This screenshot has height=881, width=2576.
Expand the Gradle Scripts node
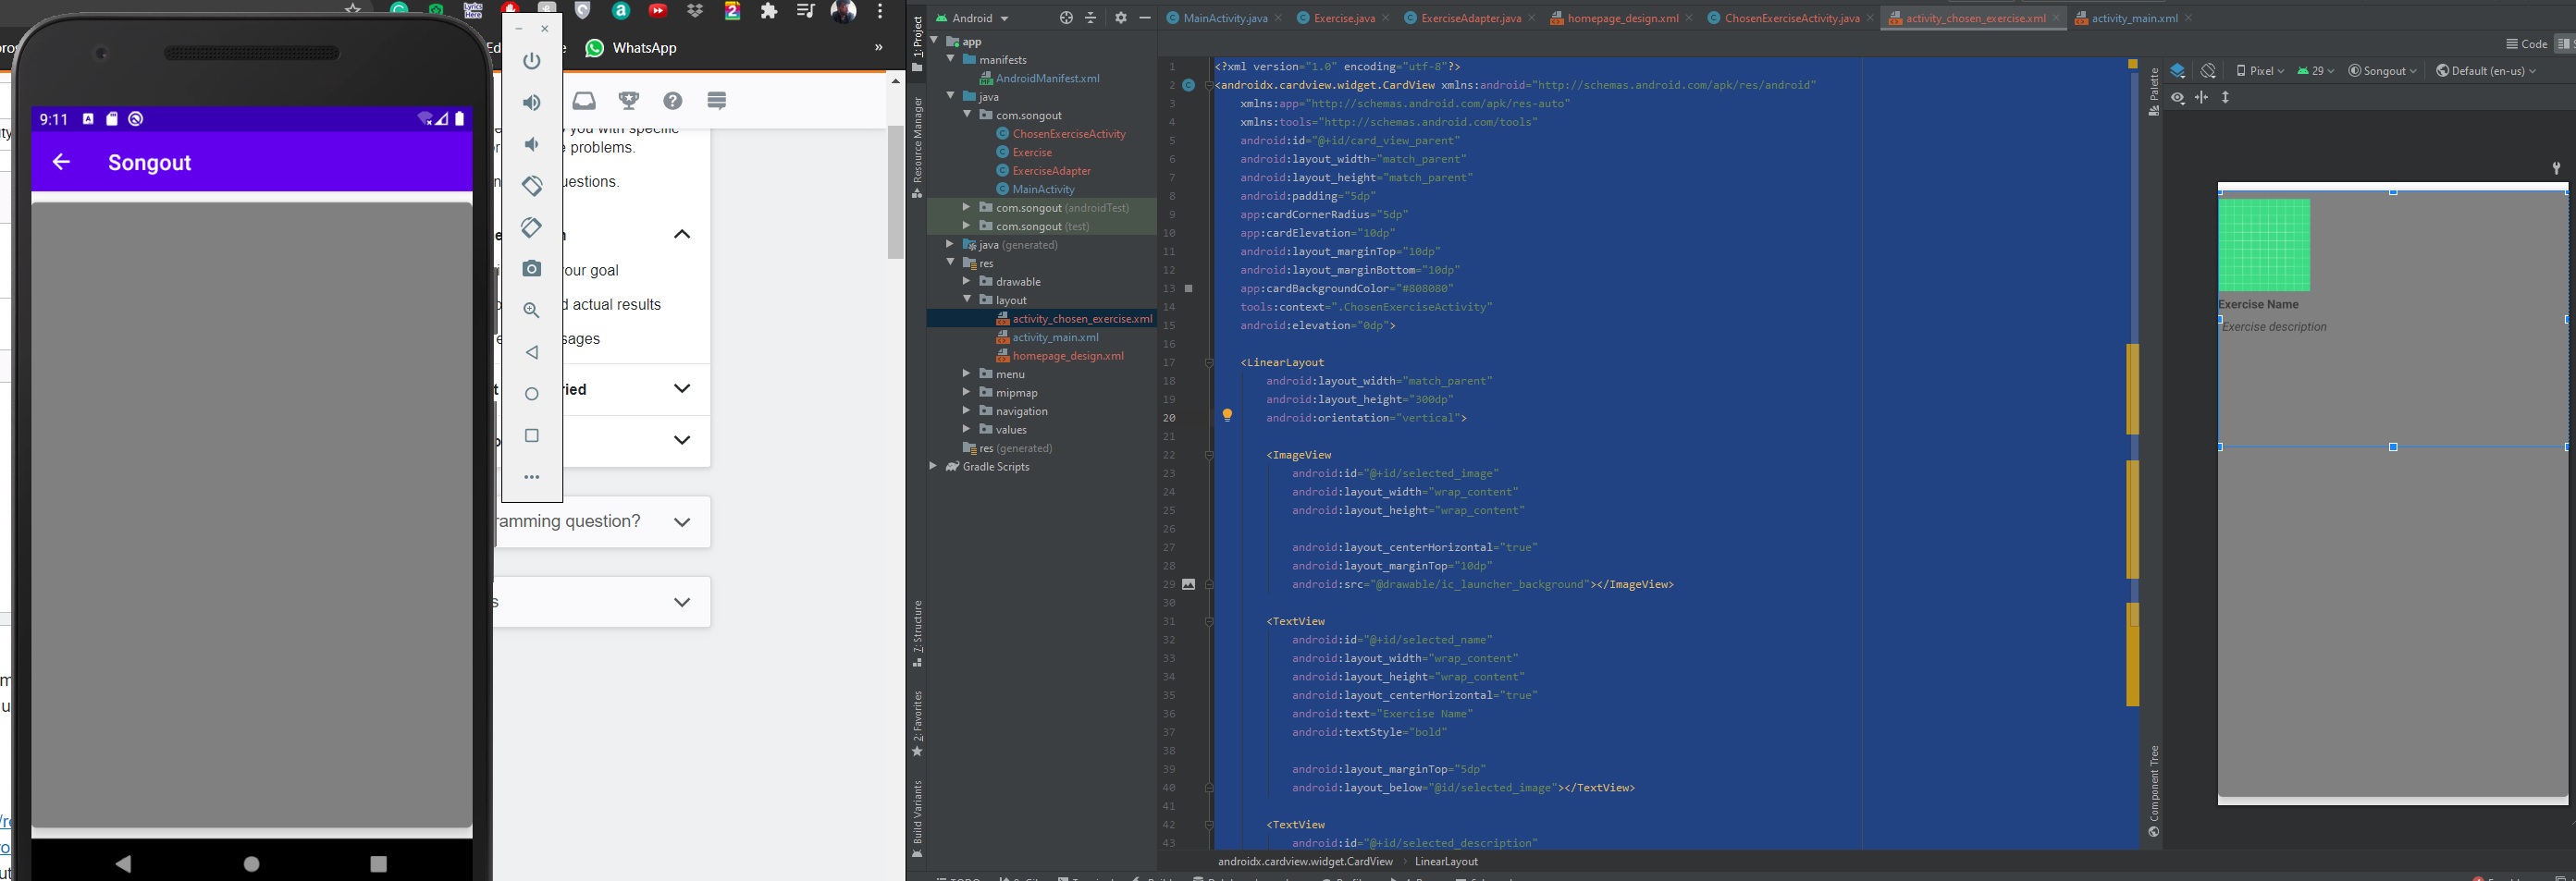[933, 466]
